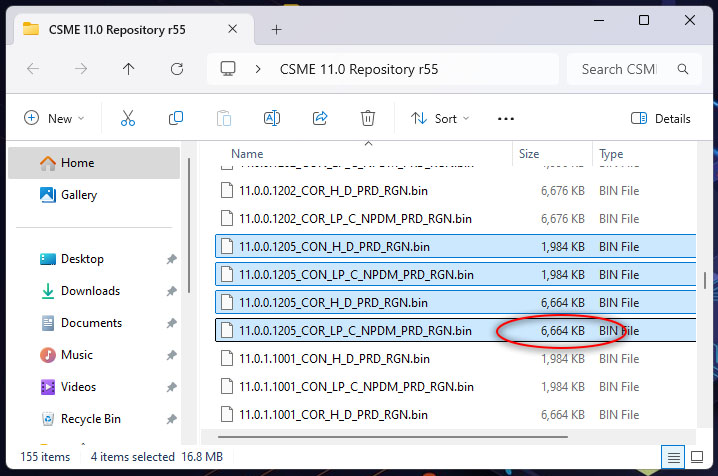Click the Rename icon in toolbar
Viewport: 718px width, 476px height.
click(272, 119)
